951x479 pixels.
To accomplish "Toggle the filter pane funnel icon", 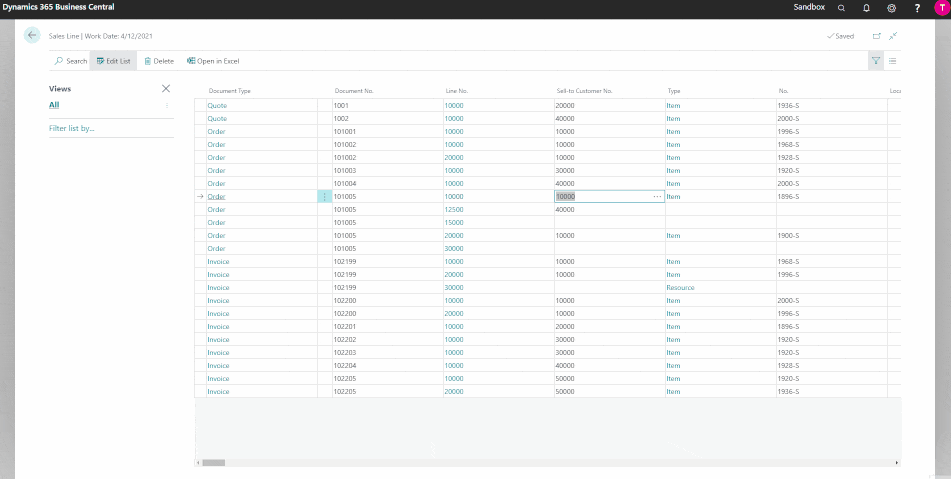I will (x=876, y=61).
